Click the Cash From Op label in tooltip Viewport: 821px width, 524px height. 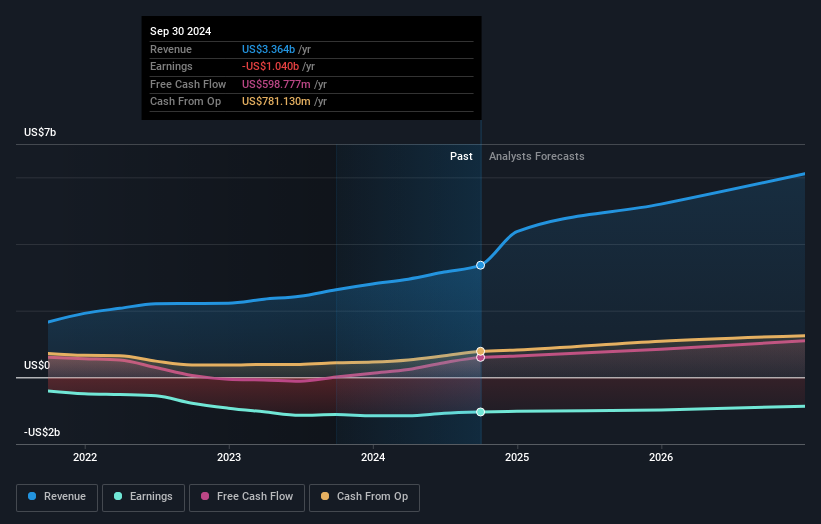click(x=185, y=102)
